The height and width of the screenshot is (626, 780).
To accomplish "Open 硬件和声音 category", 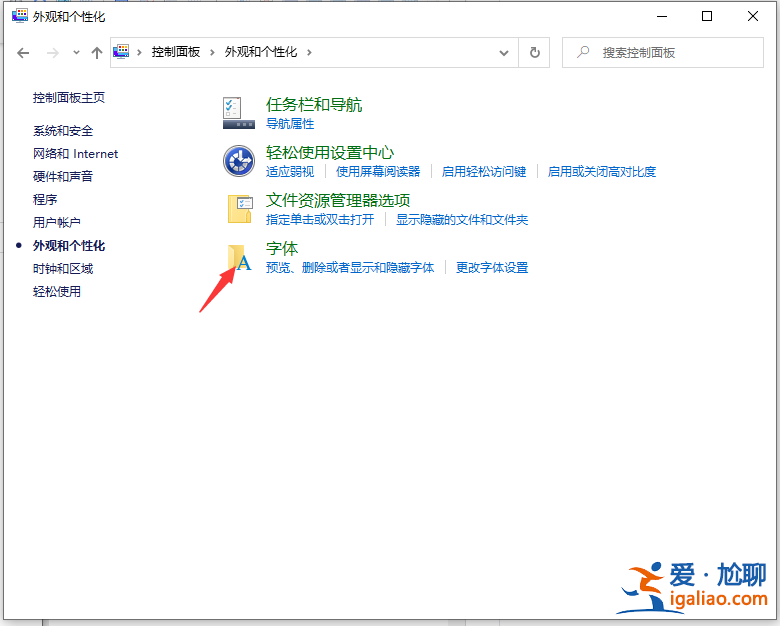I will coord(63,176).
